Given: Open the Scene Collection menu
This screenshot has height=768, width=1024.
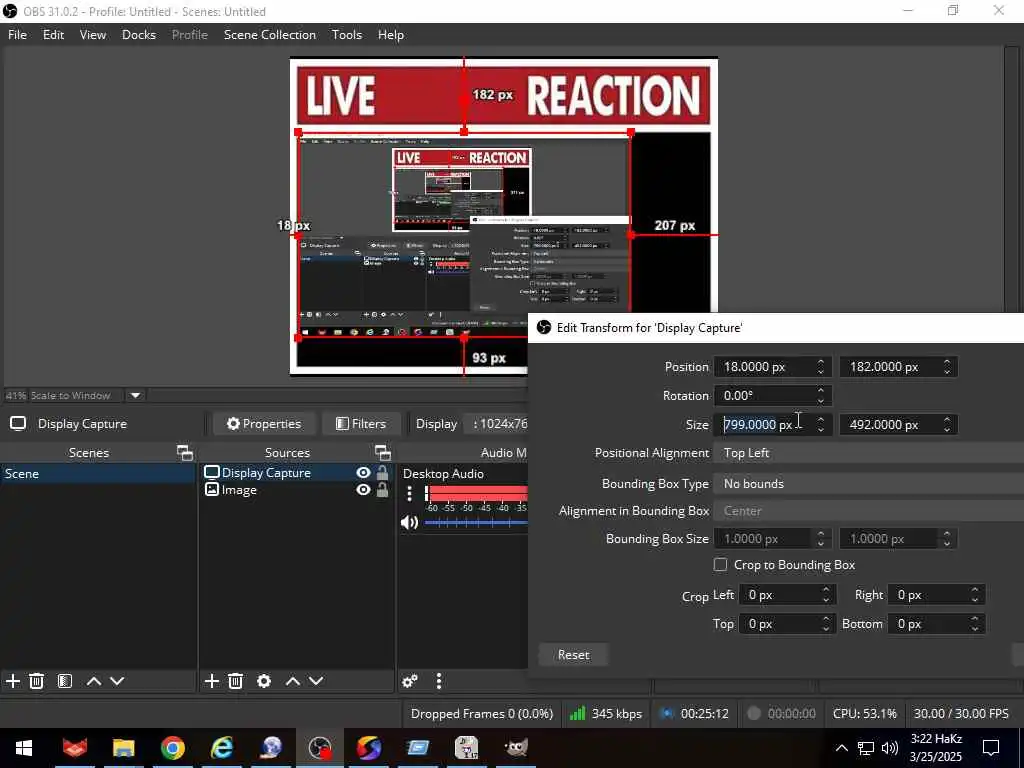Looking at the screenshot, I should pos(270,35).
